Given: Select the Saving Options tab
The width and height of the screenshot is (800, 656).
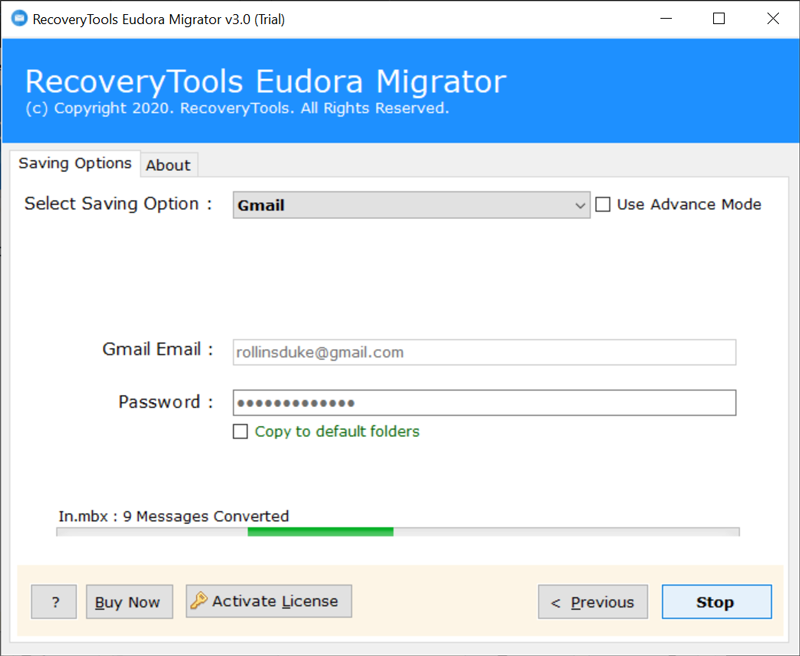Looking at the screenshot, I should click(x=75, y=163).
